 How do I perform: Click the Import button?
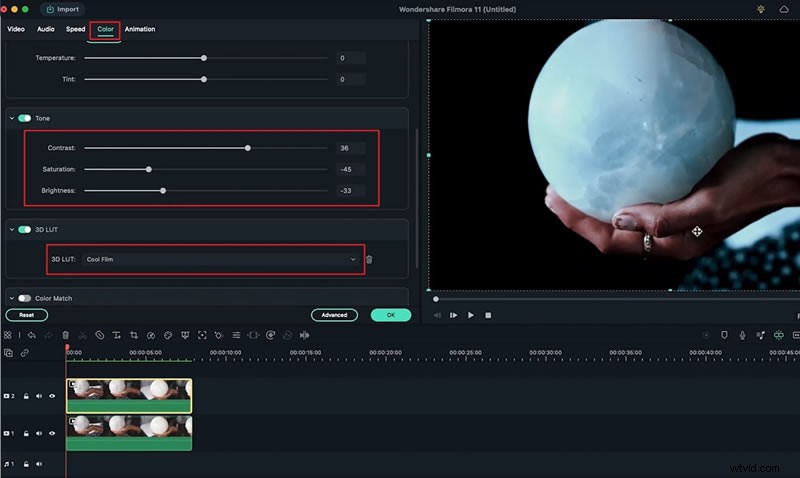coord(63,9)
